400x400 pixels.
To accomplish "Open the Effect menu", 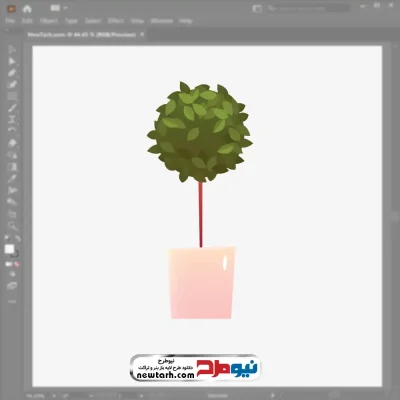I will click(116, 21).
